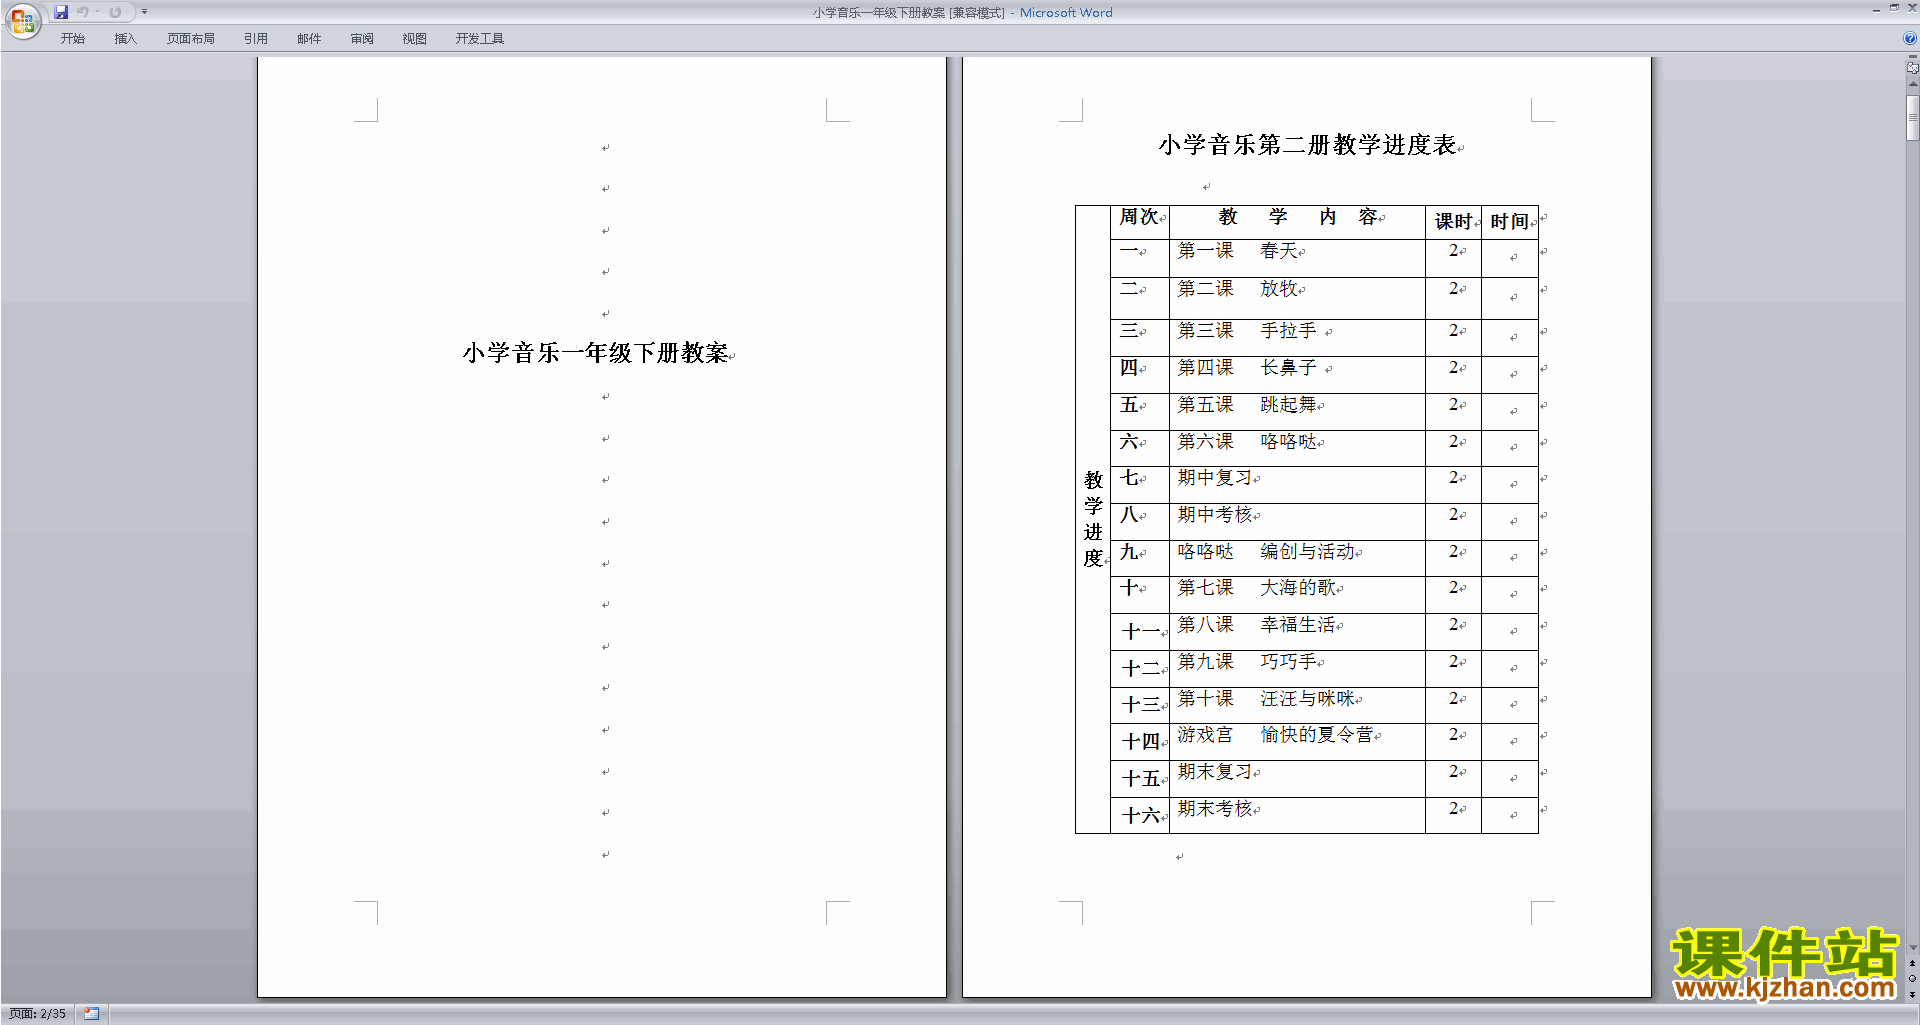The width and height of the screenshot is (1920, 1025).
Task: Click the week cell 十六
Action: 1140,815
